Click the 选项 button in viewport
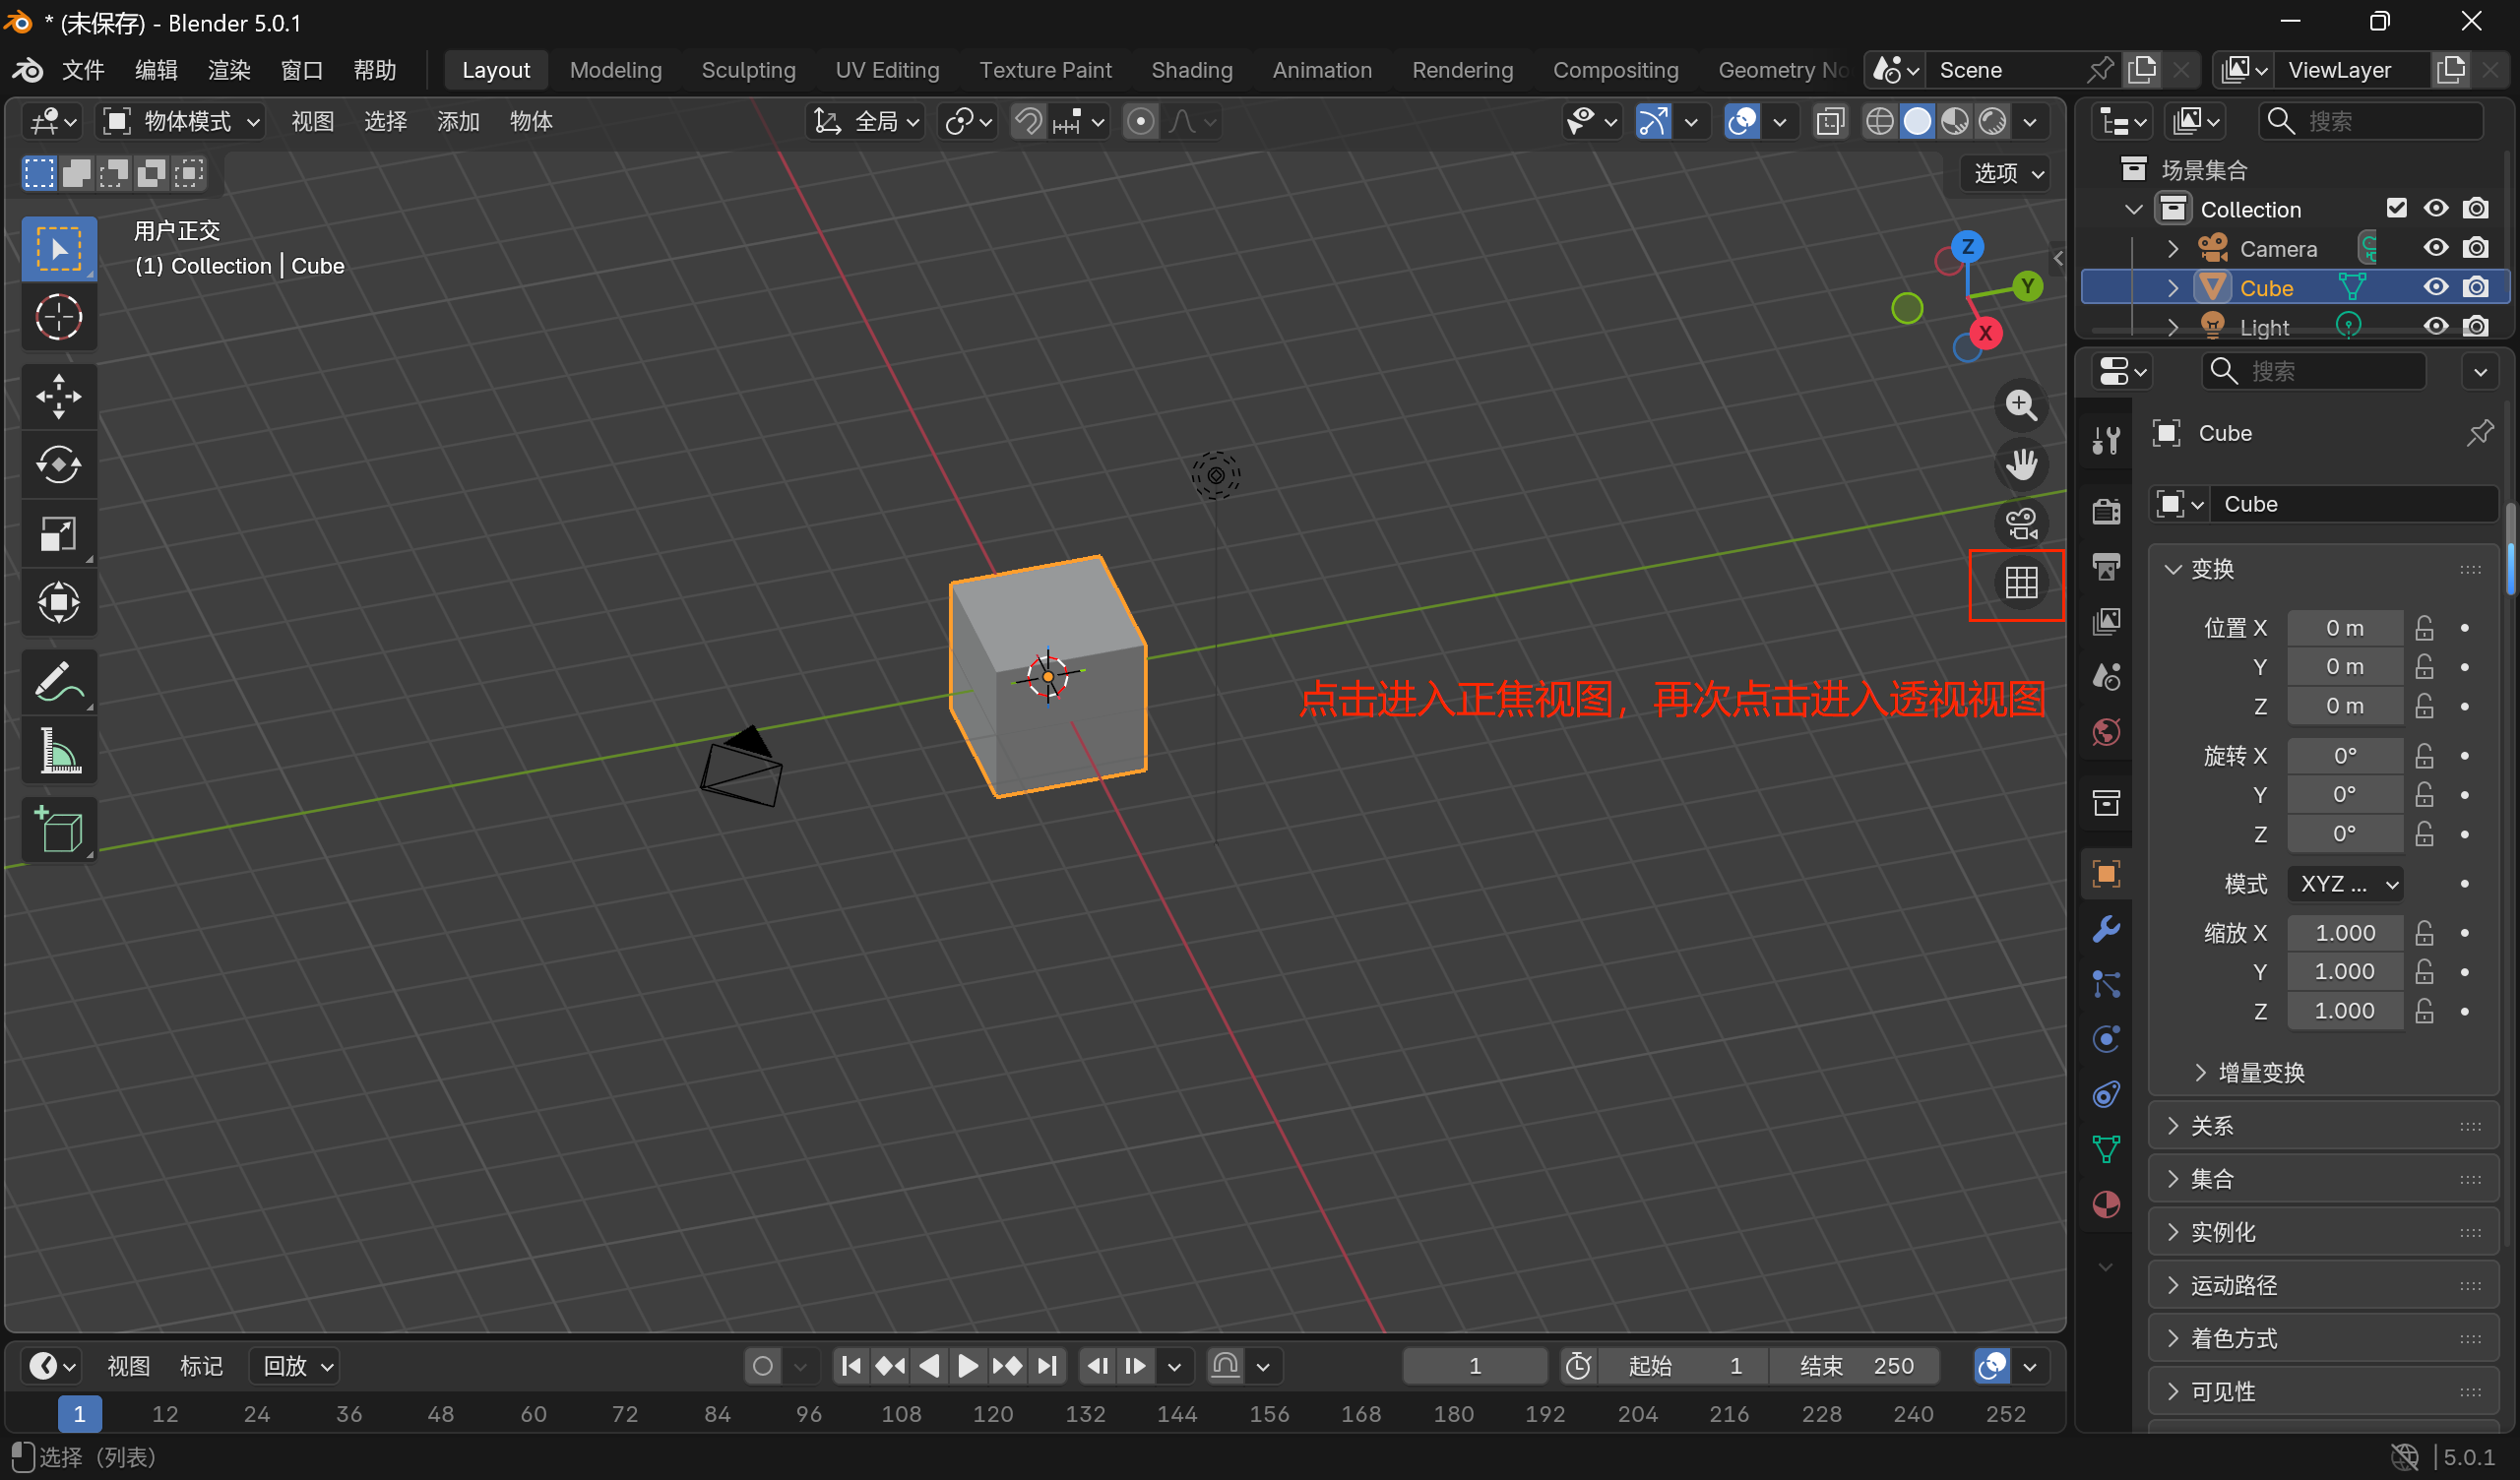Image resolution: width=2520 pixels, height=1480 pixels. (2007, 173)
